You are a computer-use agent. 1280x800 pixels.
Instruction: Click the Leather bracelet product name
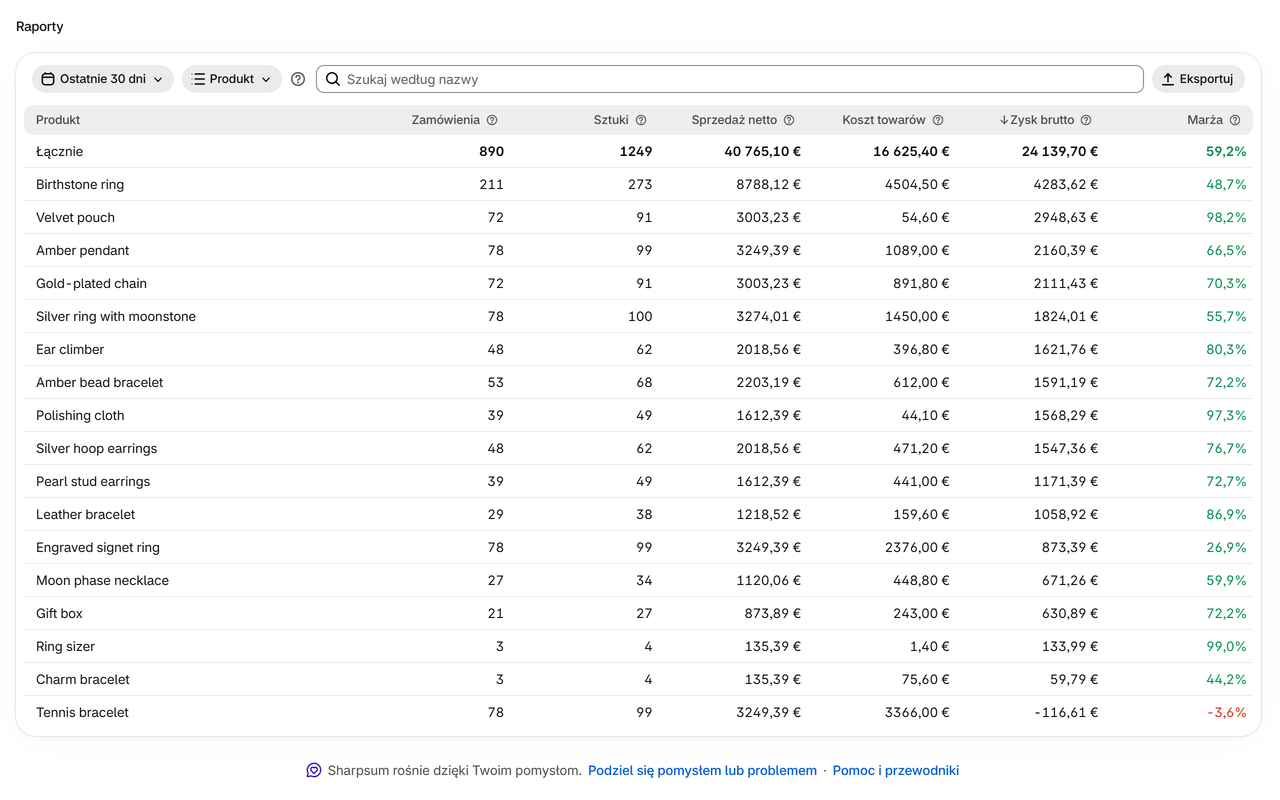[85, 514]
